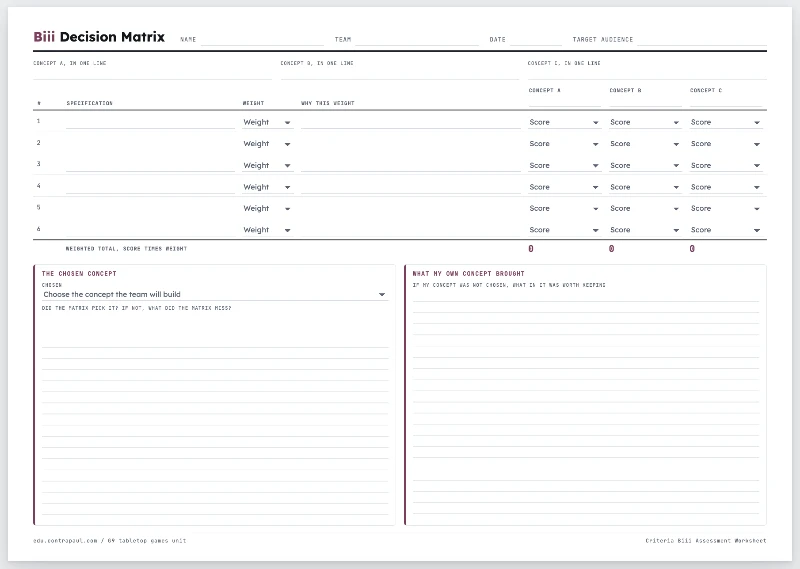Image resolution: width=800 pixels, height=569 pixels.
Task: Click the Concept C one-line description field
Action: tap(647, 73)
